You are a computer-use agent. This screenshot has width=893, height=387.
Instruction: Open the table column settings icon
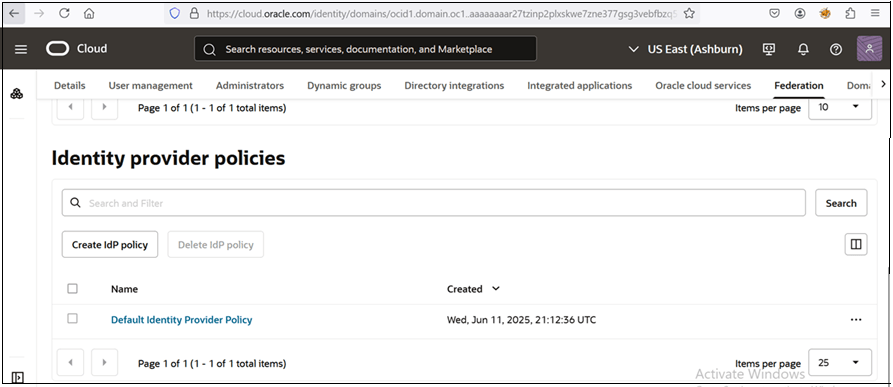[x=855, y=245]
